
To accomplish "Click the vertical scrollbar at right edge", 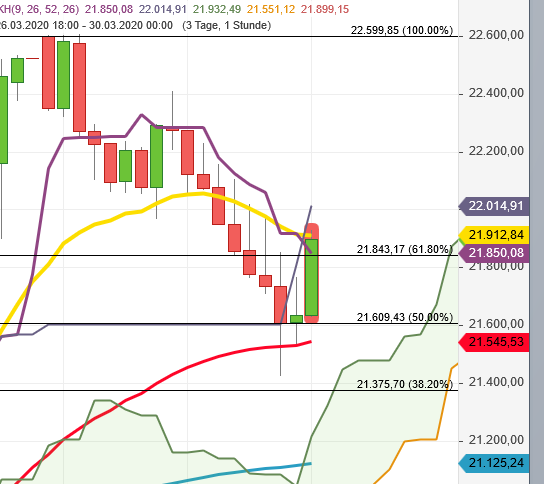I will click(537, 242).
